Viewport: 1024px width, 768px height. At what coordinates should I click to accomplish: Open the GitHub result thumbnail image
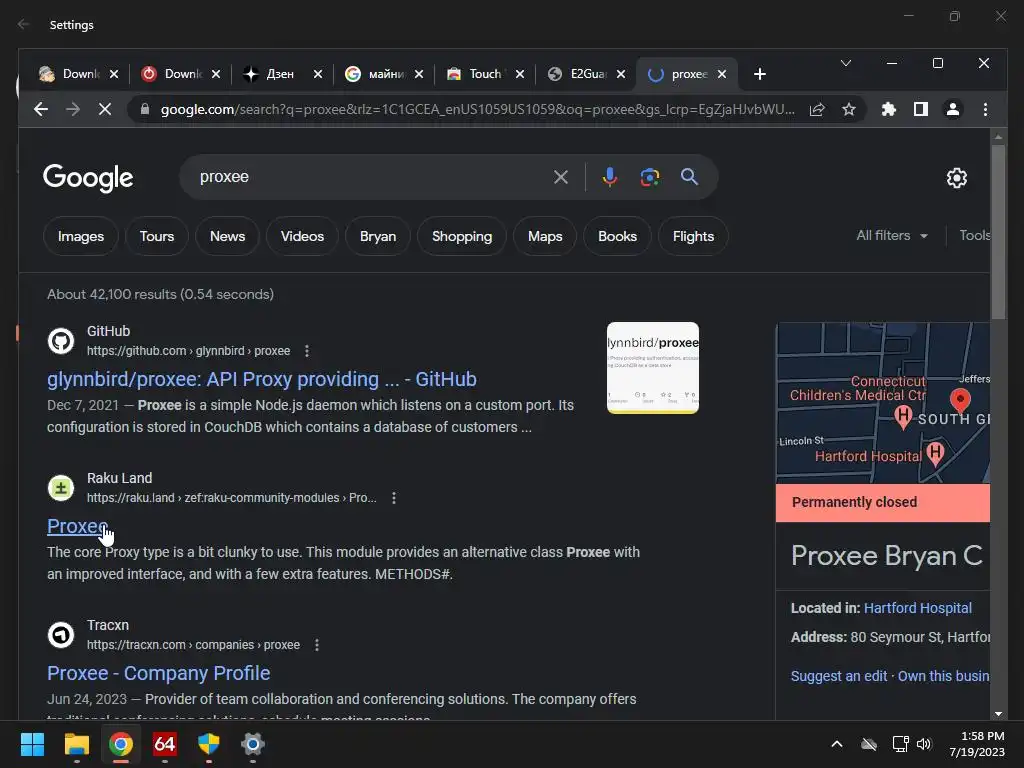pyautogui.click(x=652, y=368)
